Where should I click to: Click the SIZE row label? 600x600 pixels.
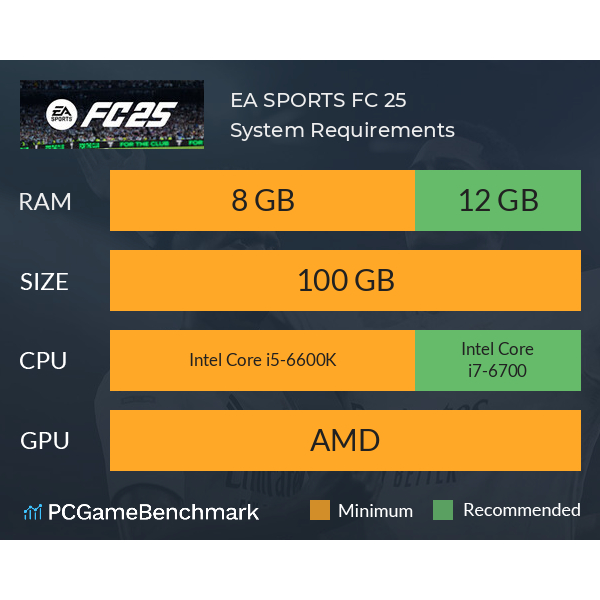coord(45,281)
